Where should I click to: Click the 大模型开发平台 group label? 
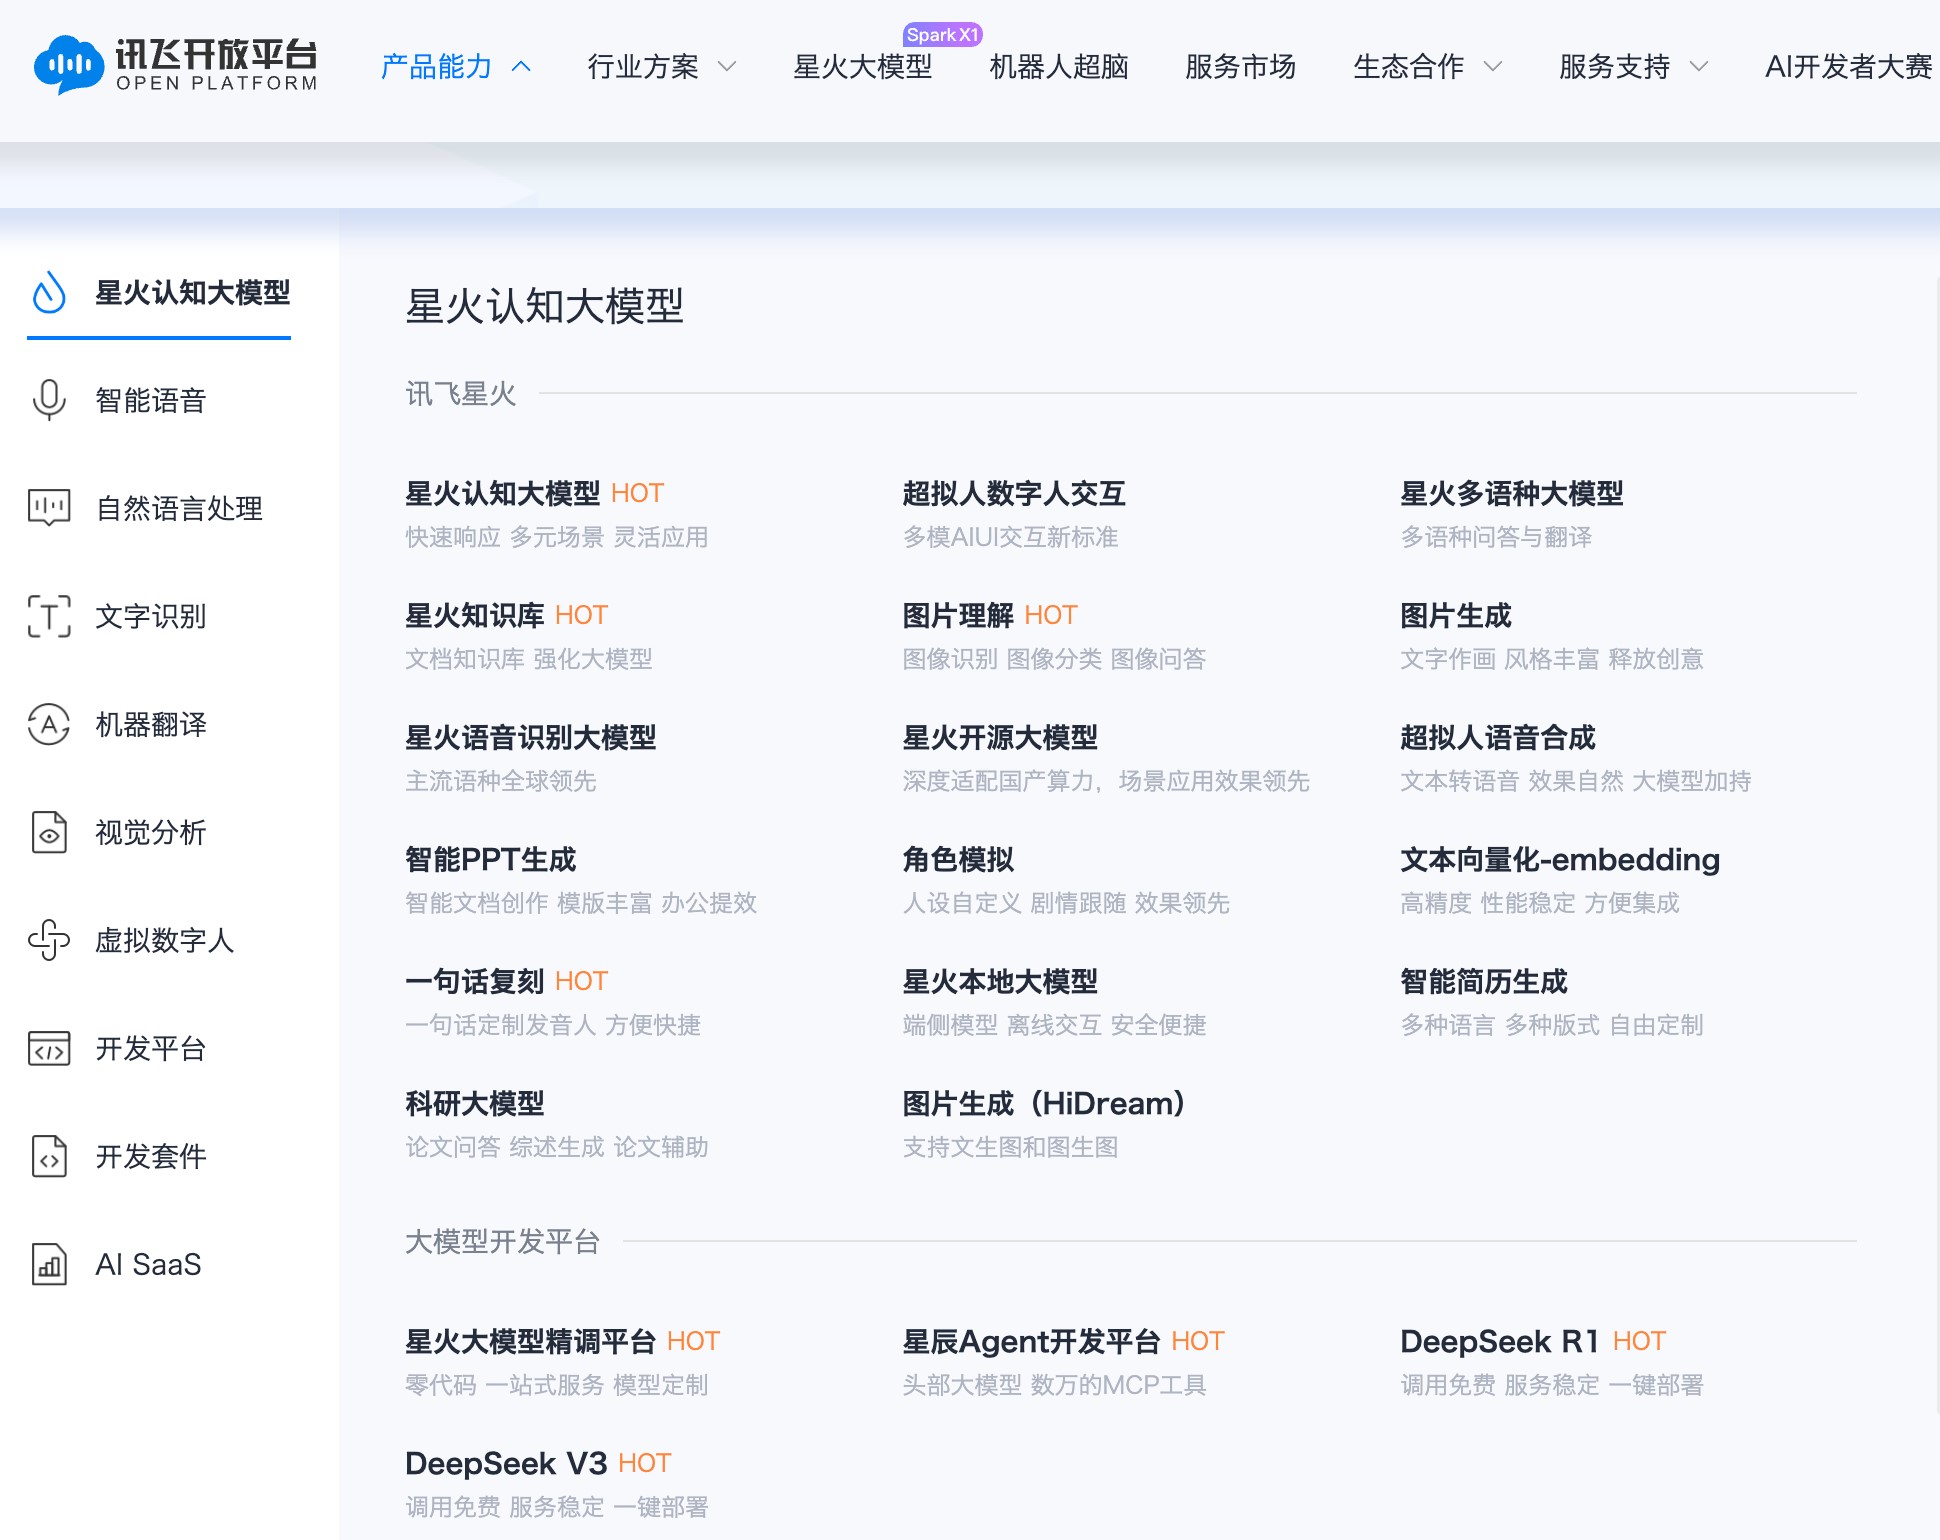tap(503, 1241)
